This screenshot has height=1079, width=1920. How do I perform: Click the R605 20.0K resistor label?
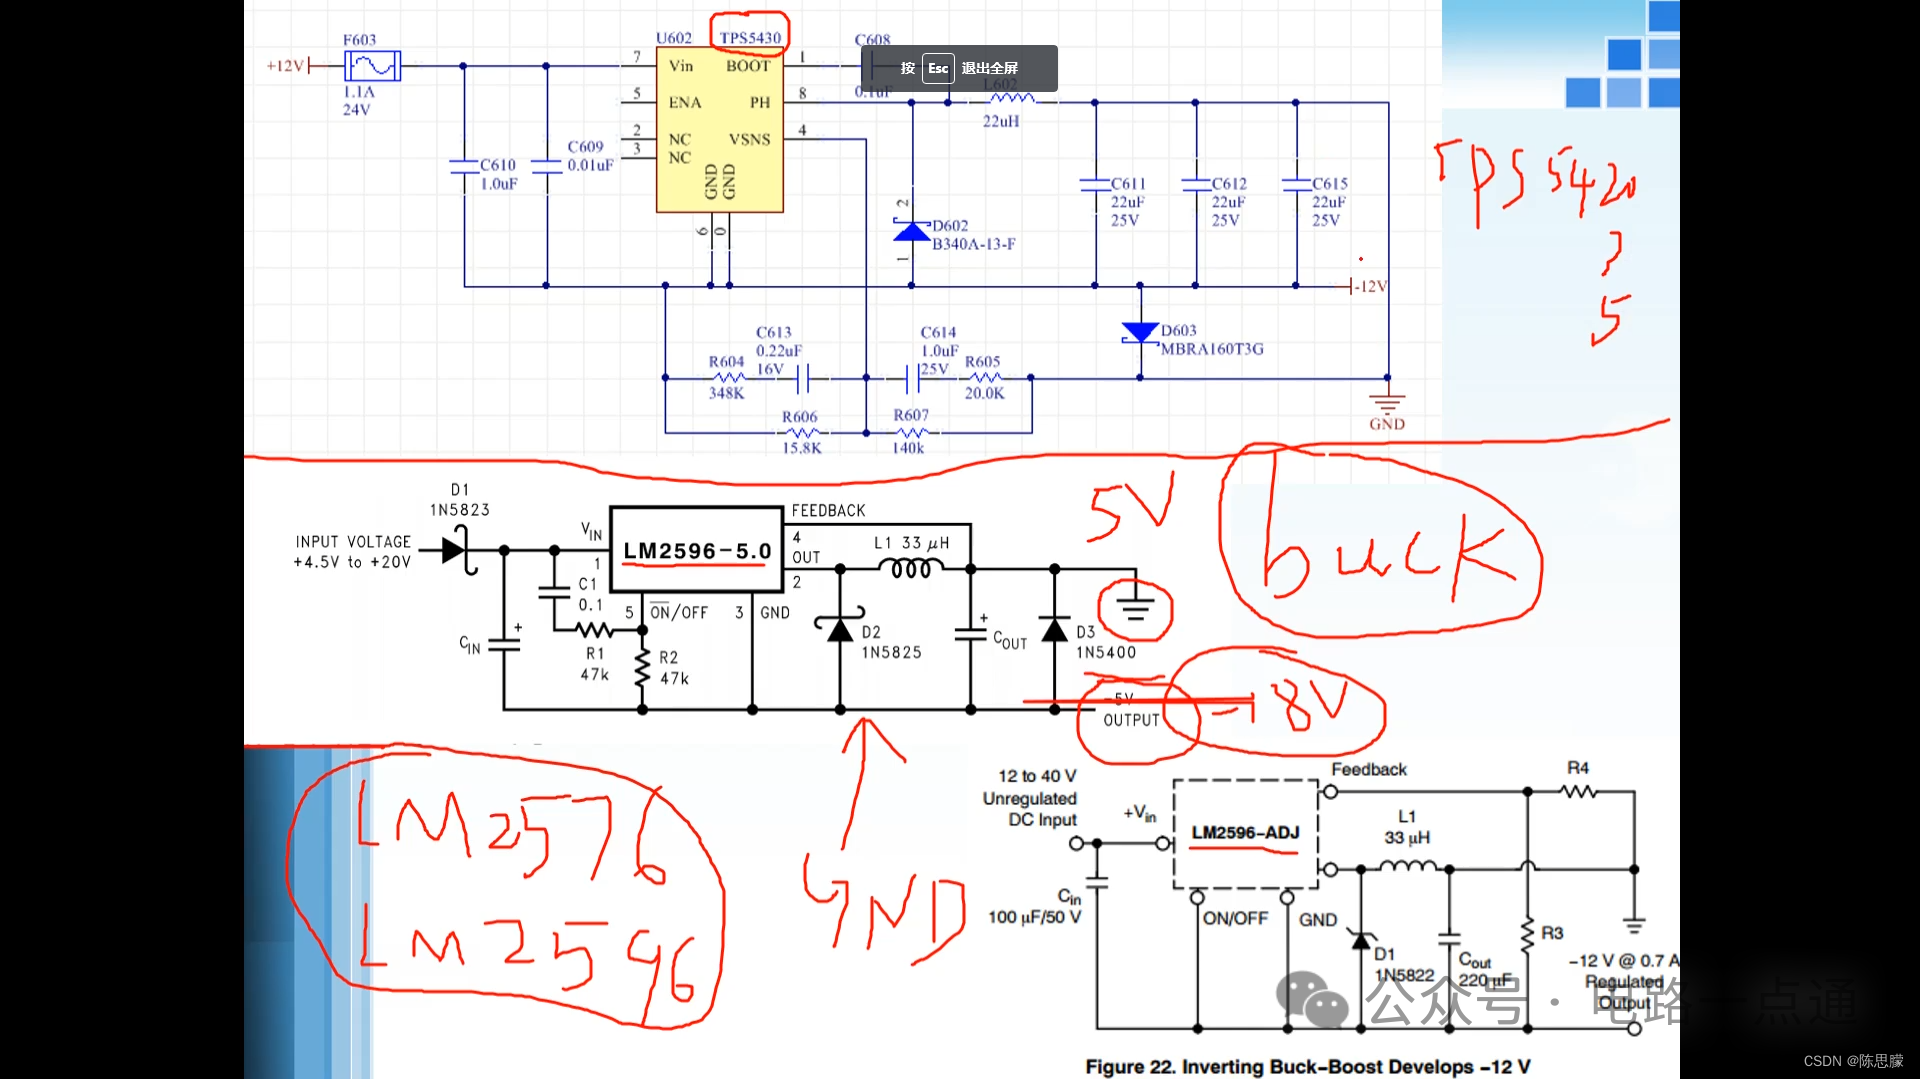[984, 377]
